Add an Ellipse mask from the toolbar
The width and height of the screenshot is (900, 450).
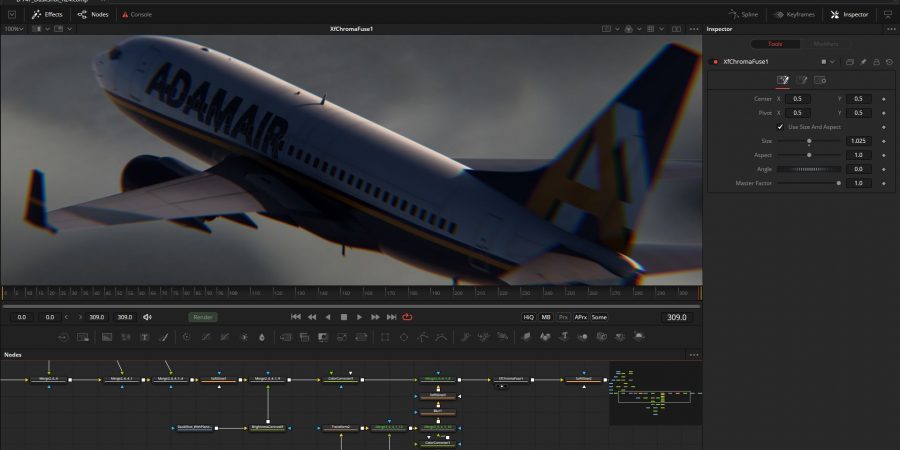[404, 337]
